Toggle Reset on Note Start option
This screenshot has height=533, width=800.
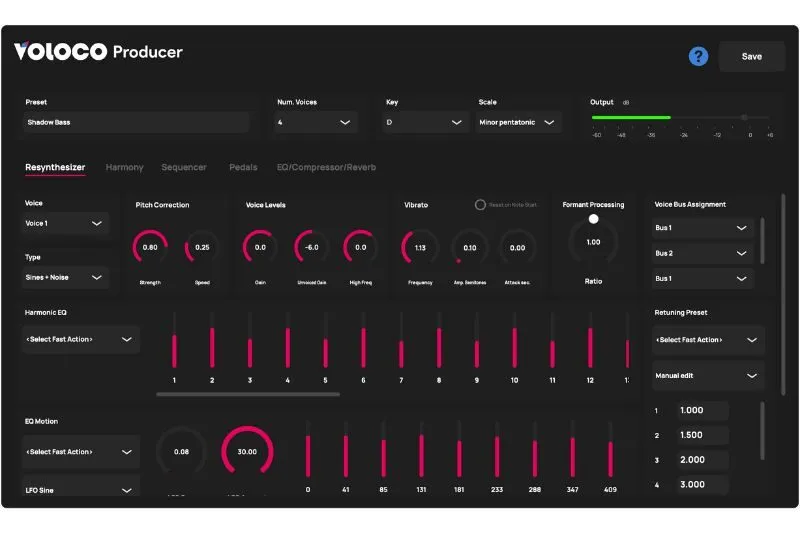coord(480,205)
